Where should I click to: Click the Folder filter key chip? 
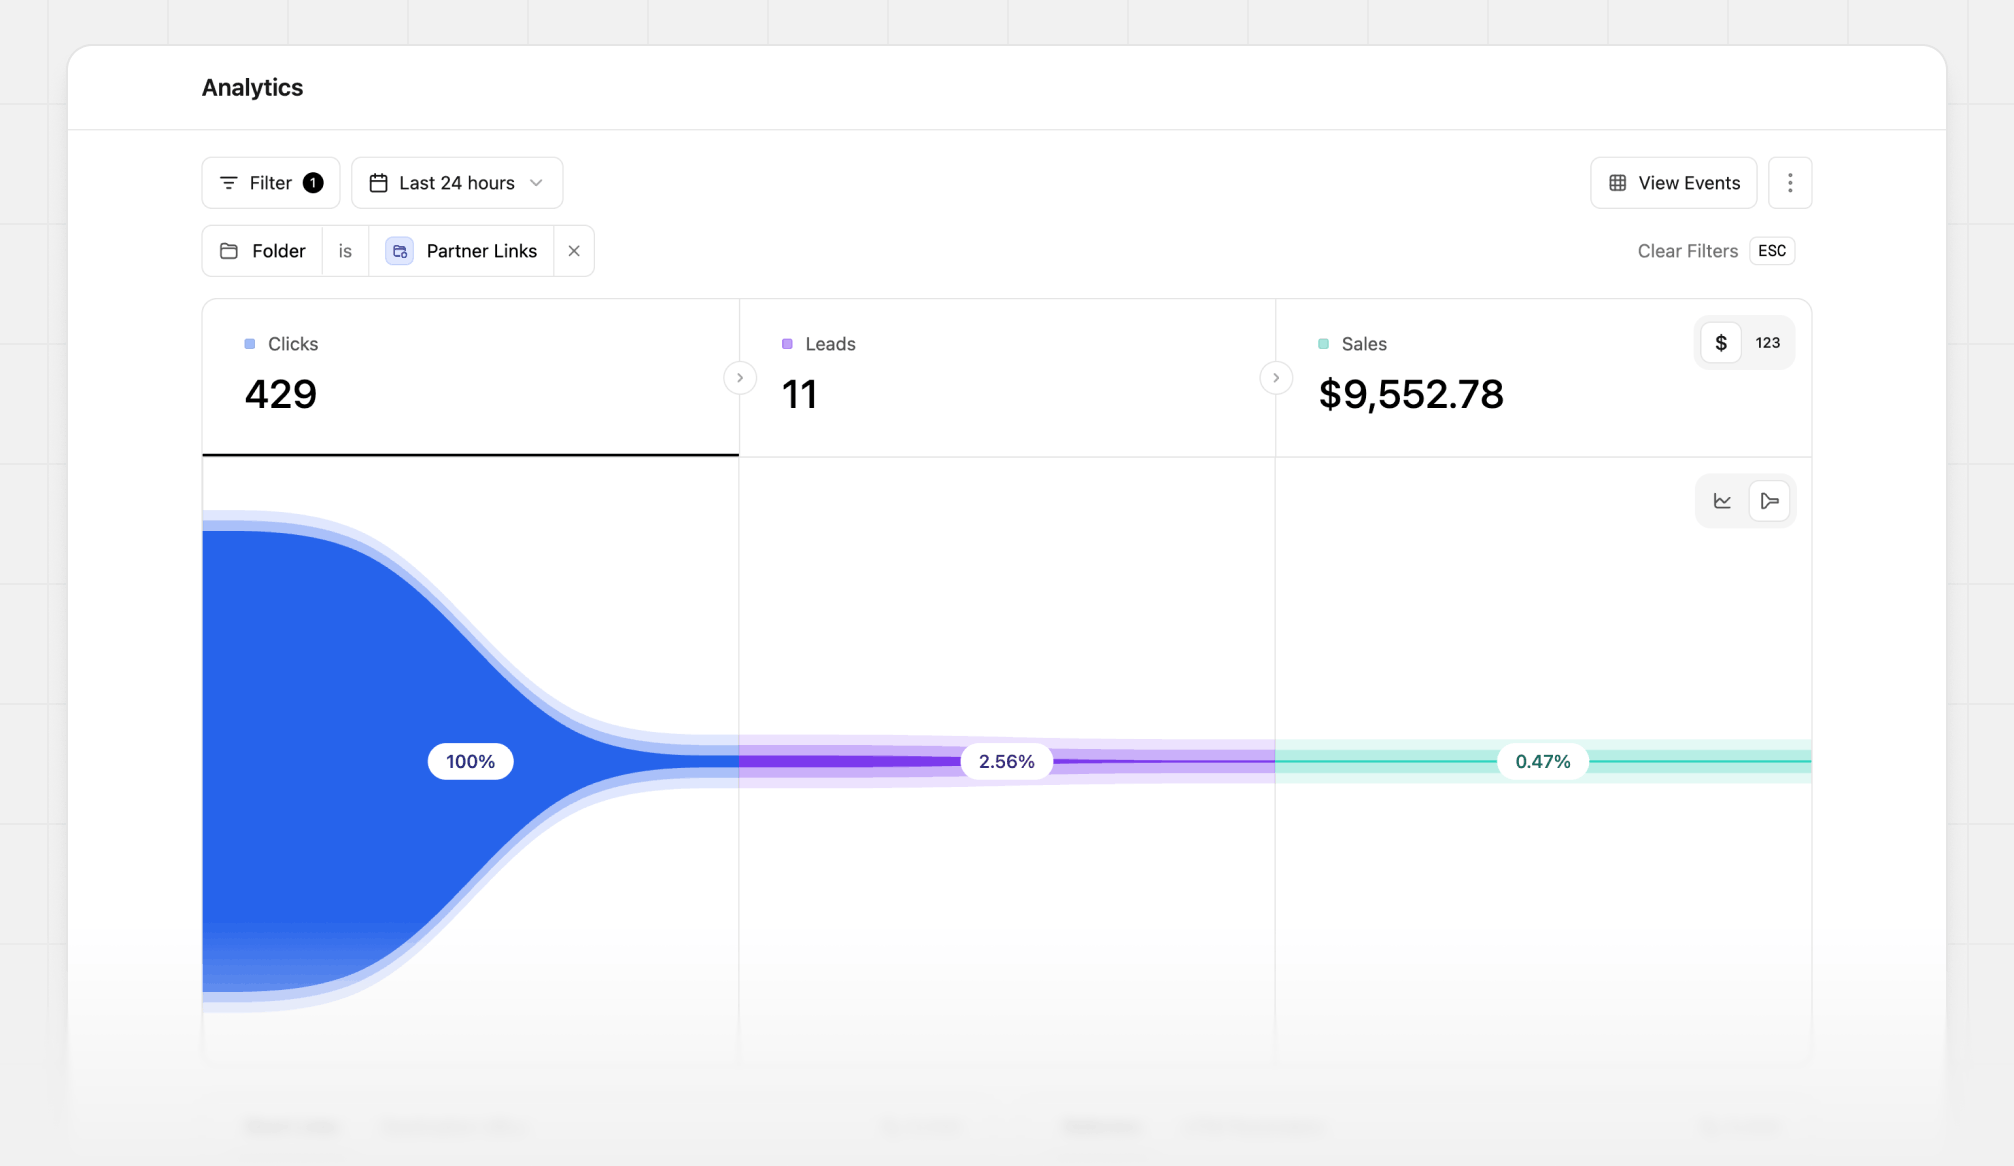(x=262, y=251)
